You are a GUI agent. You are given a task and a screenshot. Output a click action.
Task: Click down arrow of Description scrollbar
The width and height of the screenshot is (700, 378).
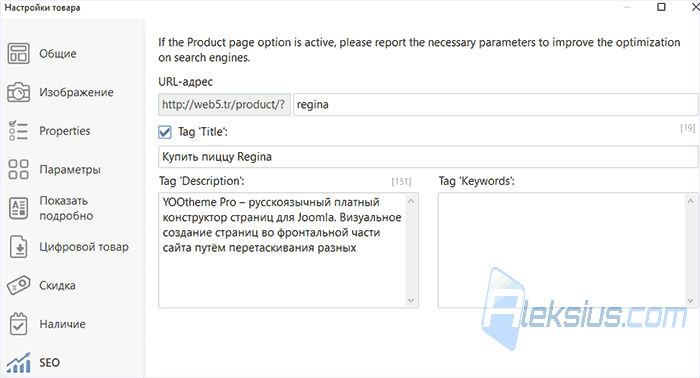411,301
